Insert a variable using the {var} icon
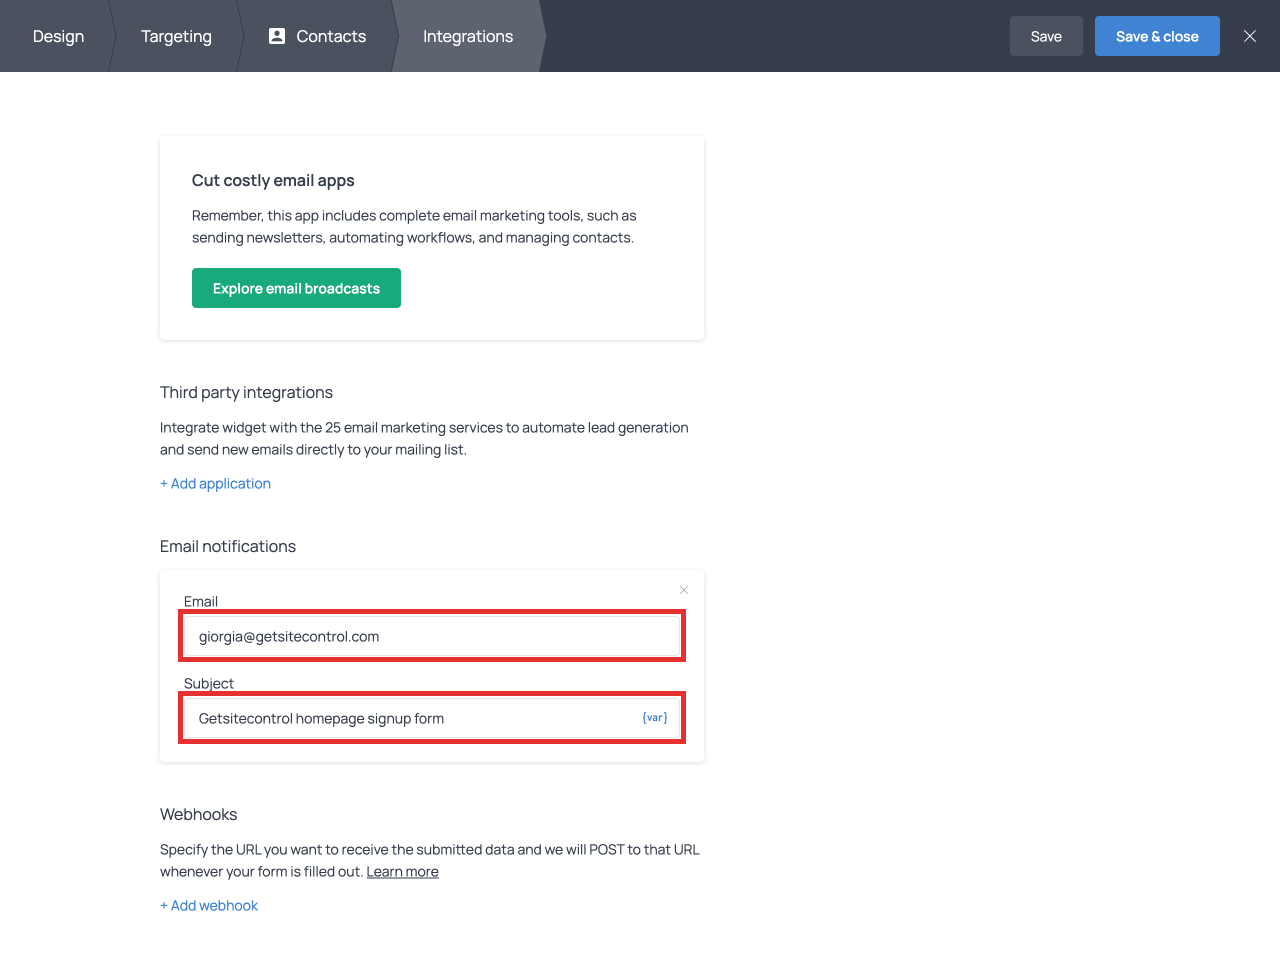 (655, 718)
